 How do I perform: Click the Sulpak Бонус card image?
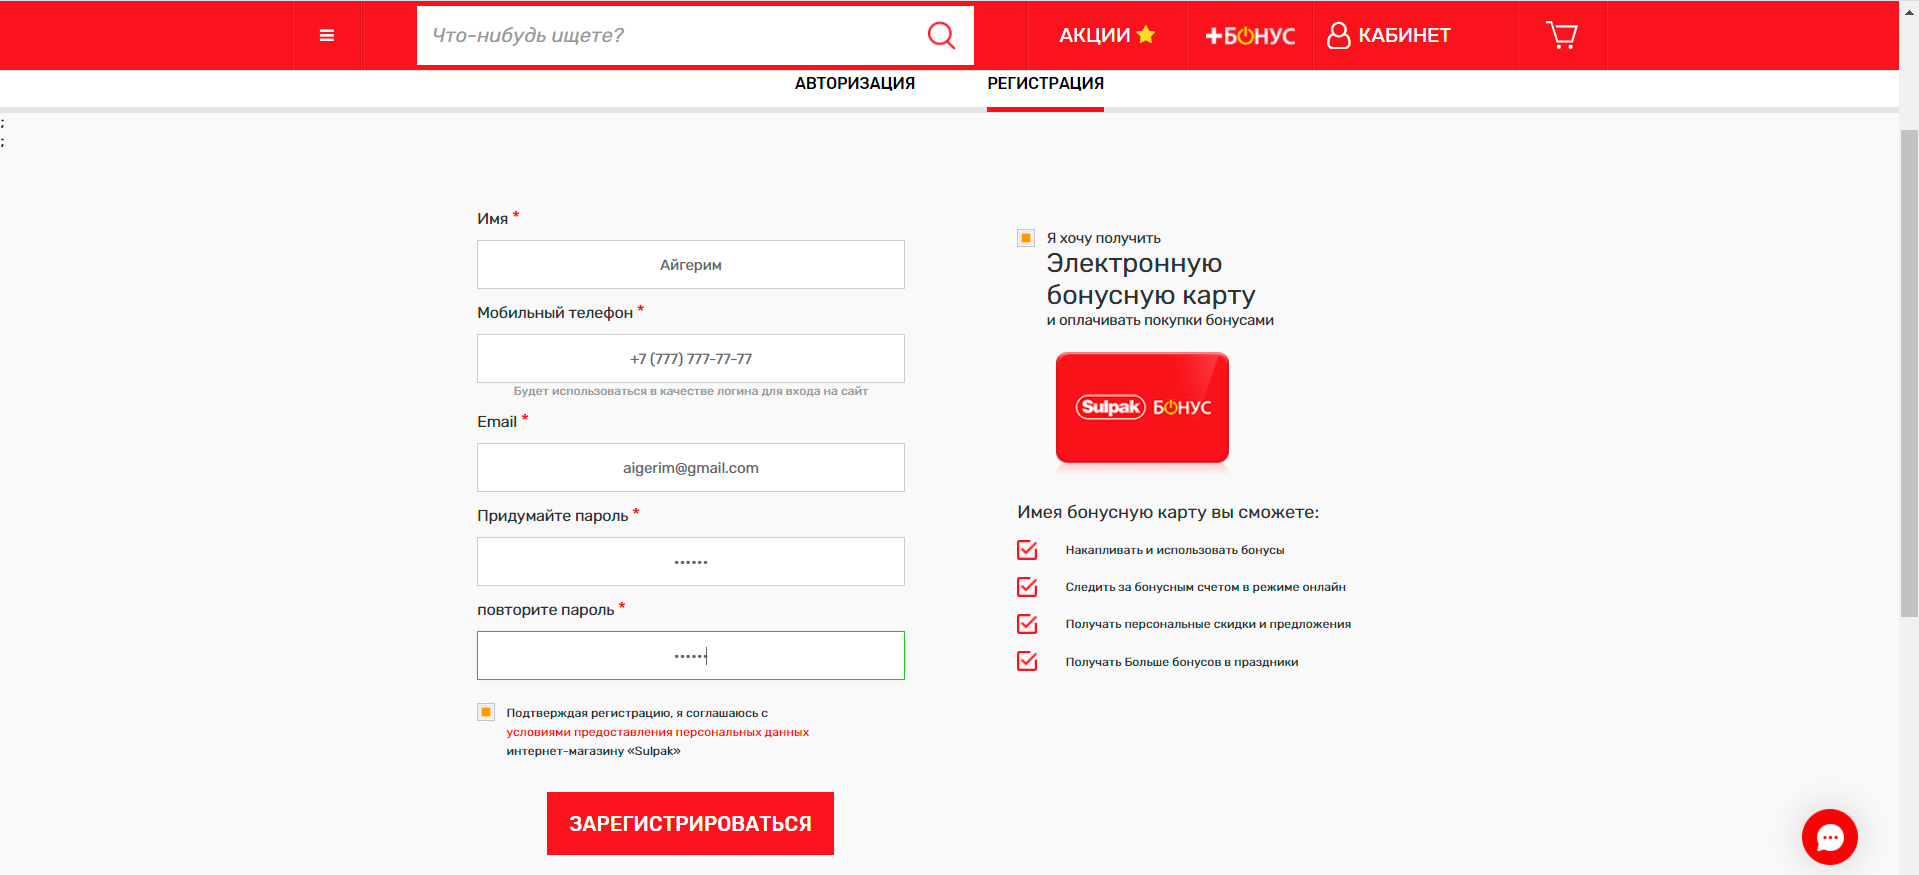(x=1142, y=407)
